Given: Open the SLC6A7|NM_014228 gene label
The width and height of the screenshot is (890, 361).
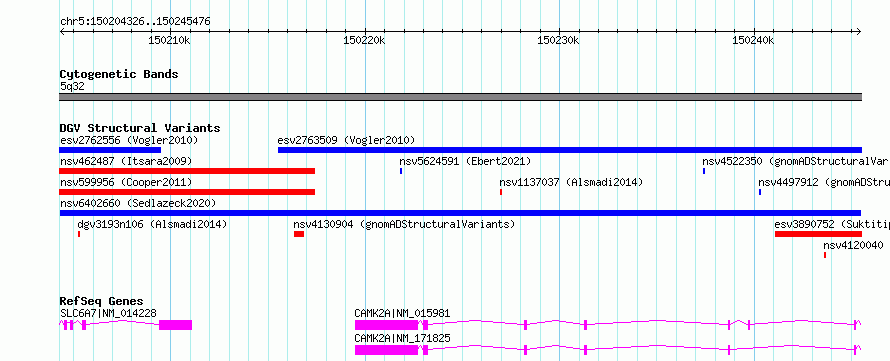Looking at the screenshot, I should point(108,313).
